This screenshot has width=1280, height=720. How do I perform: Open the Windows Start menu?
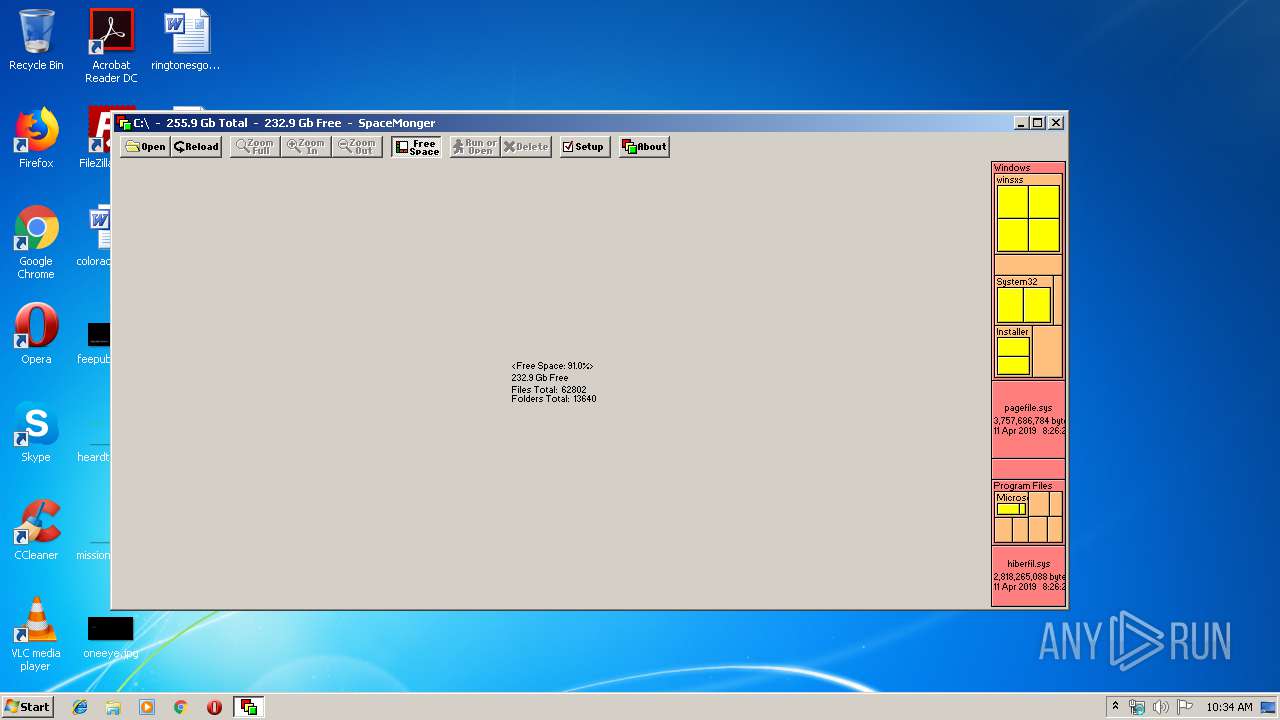pyautogui.click(x=27, y=707)
